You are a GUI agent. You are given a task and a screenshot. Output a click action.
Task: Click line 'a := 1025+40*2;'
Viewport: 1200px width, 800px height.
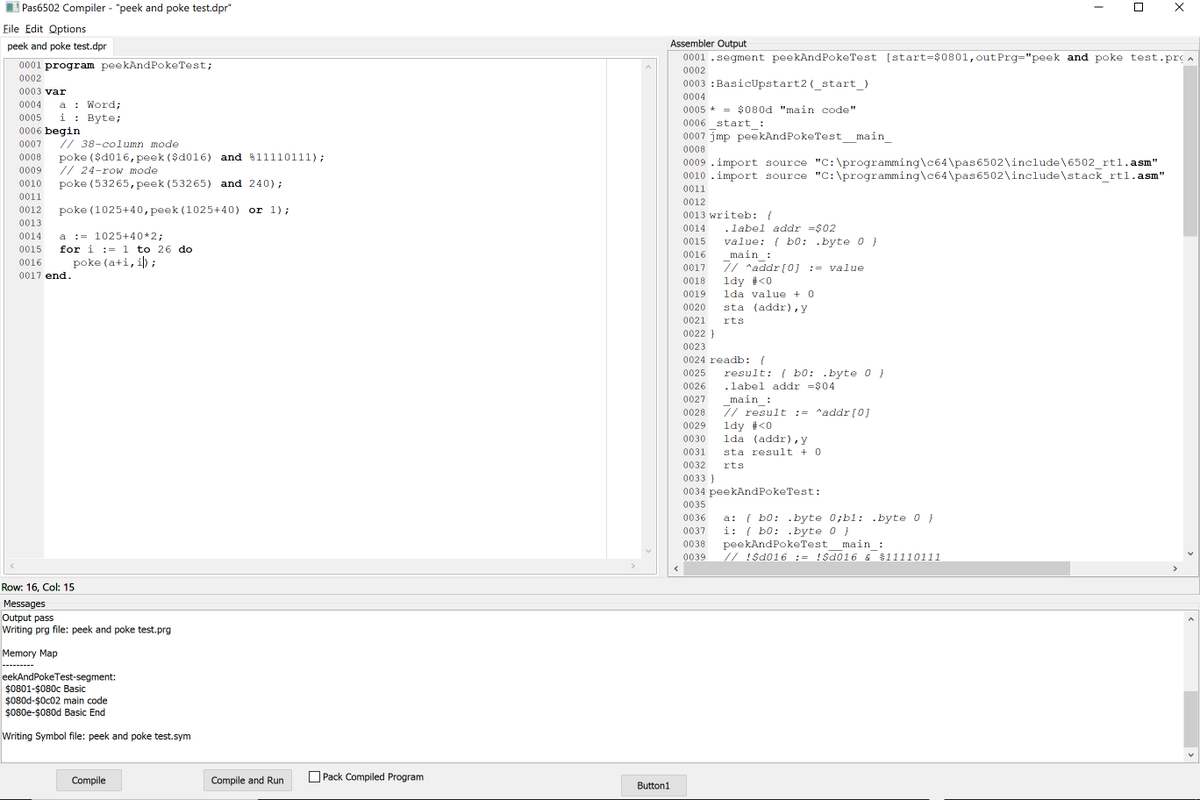(111, 236)
